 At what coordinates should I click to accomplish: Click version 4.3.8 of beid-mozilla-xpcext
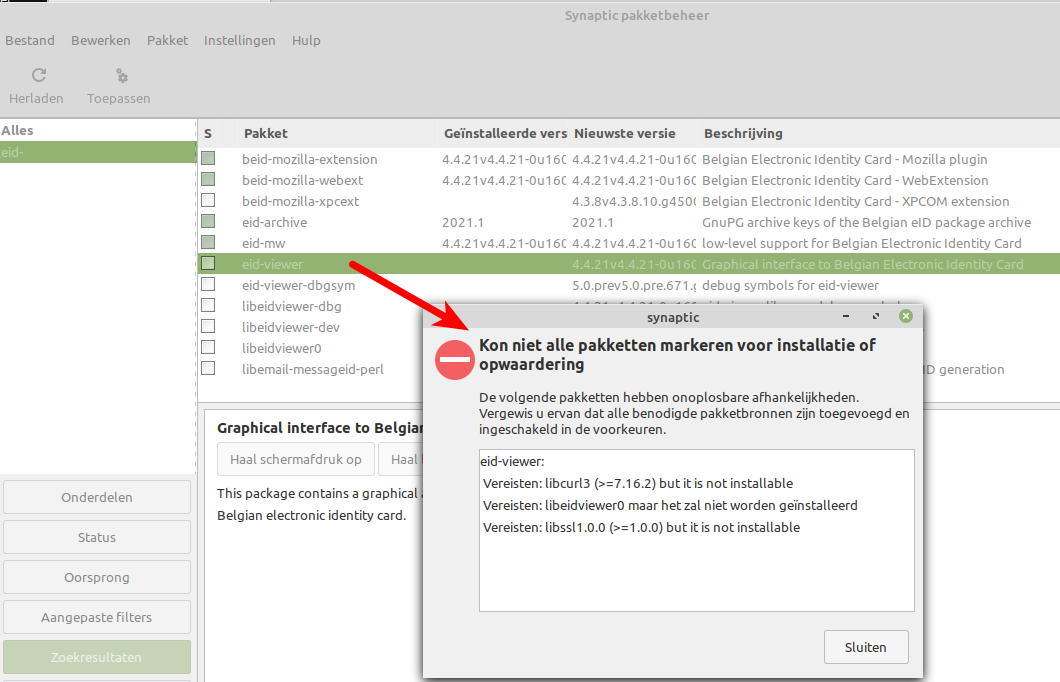click(633, 201)
